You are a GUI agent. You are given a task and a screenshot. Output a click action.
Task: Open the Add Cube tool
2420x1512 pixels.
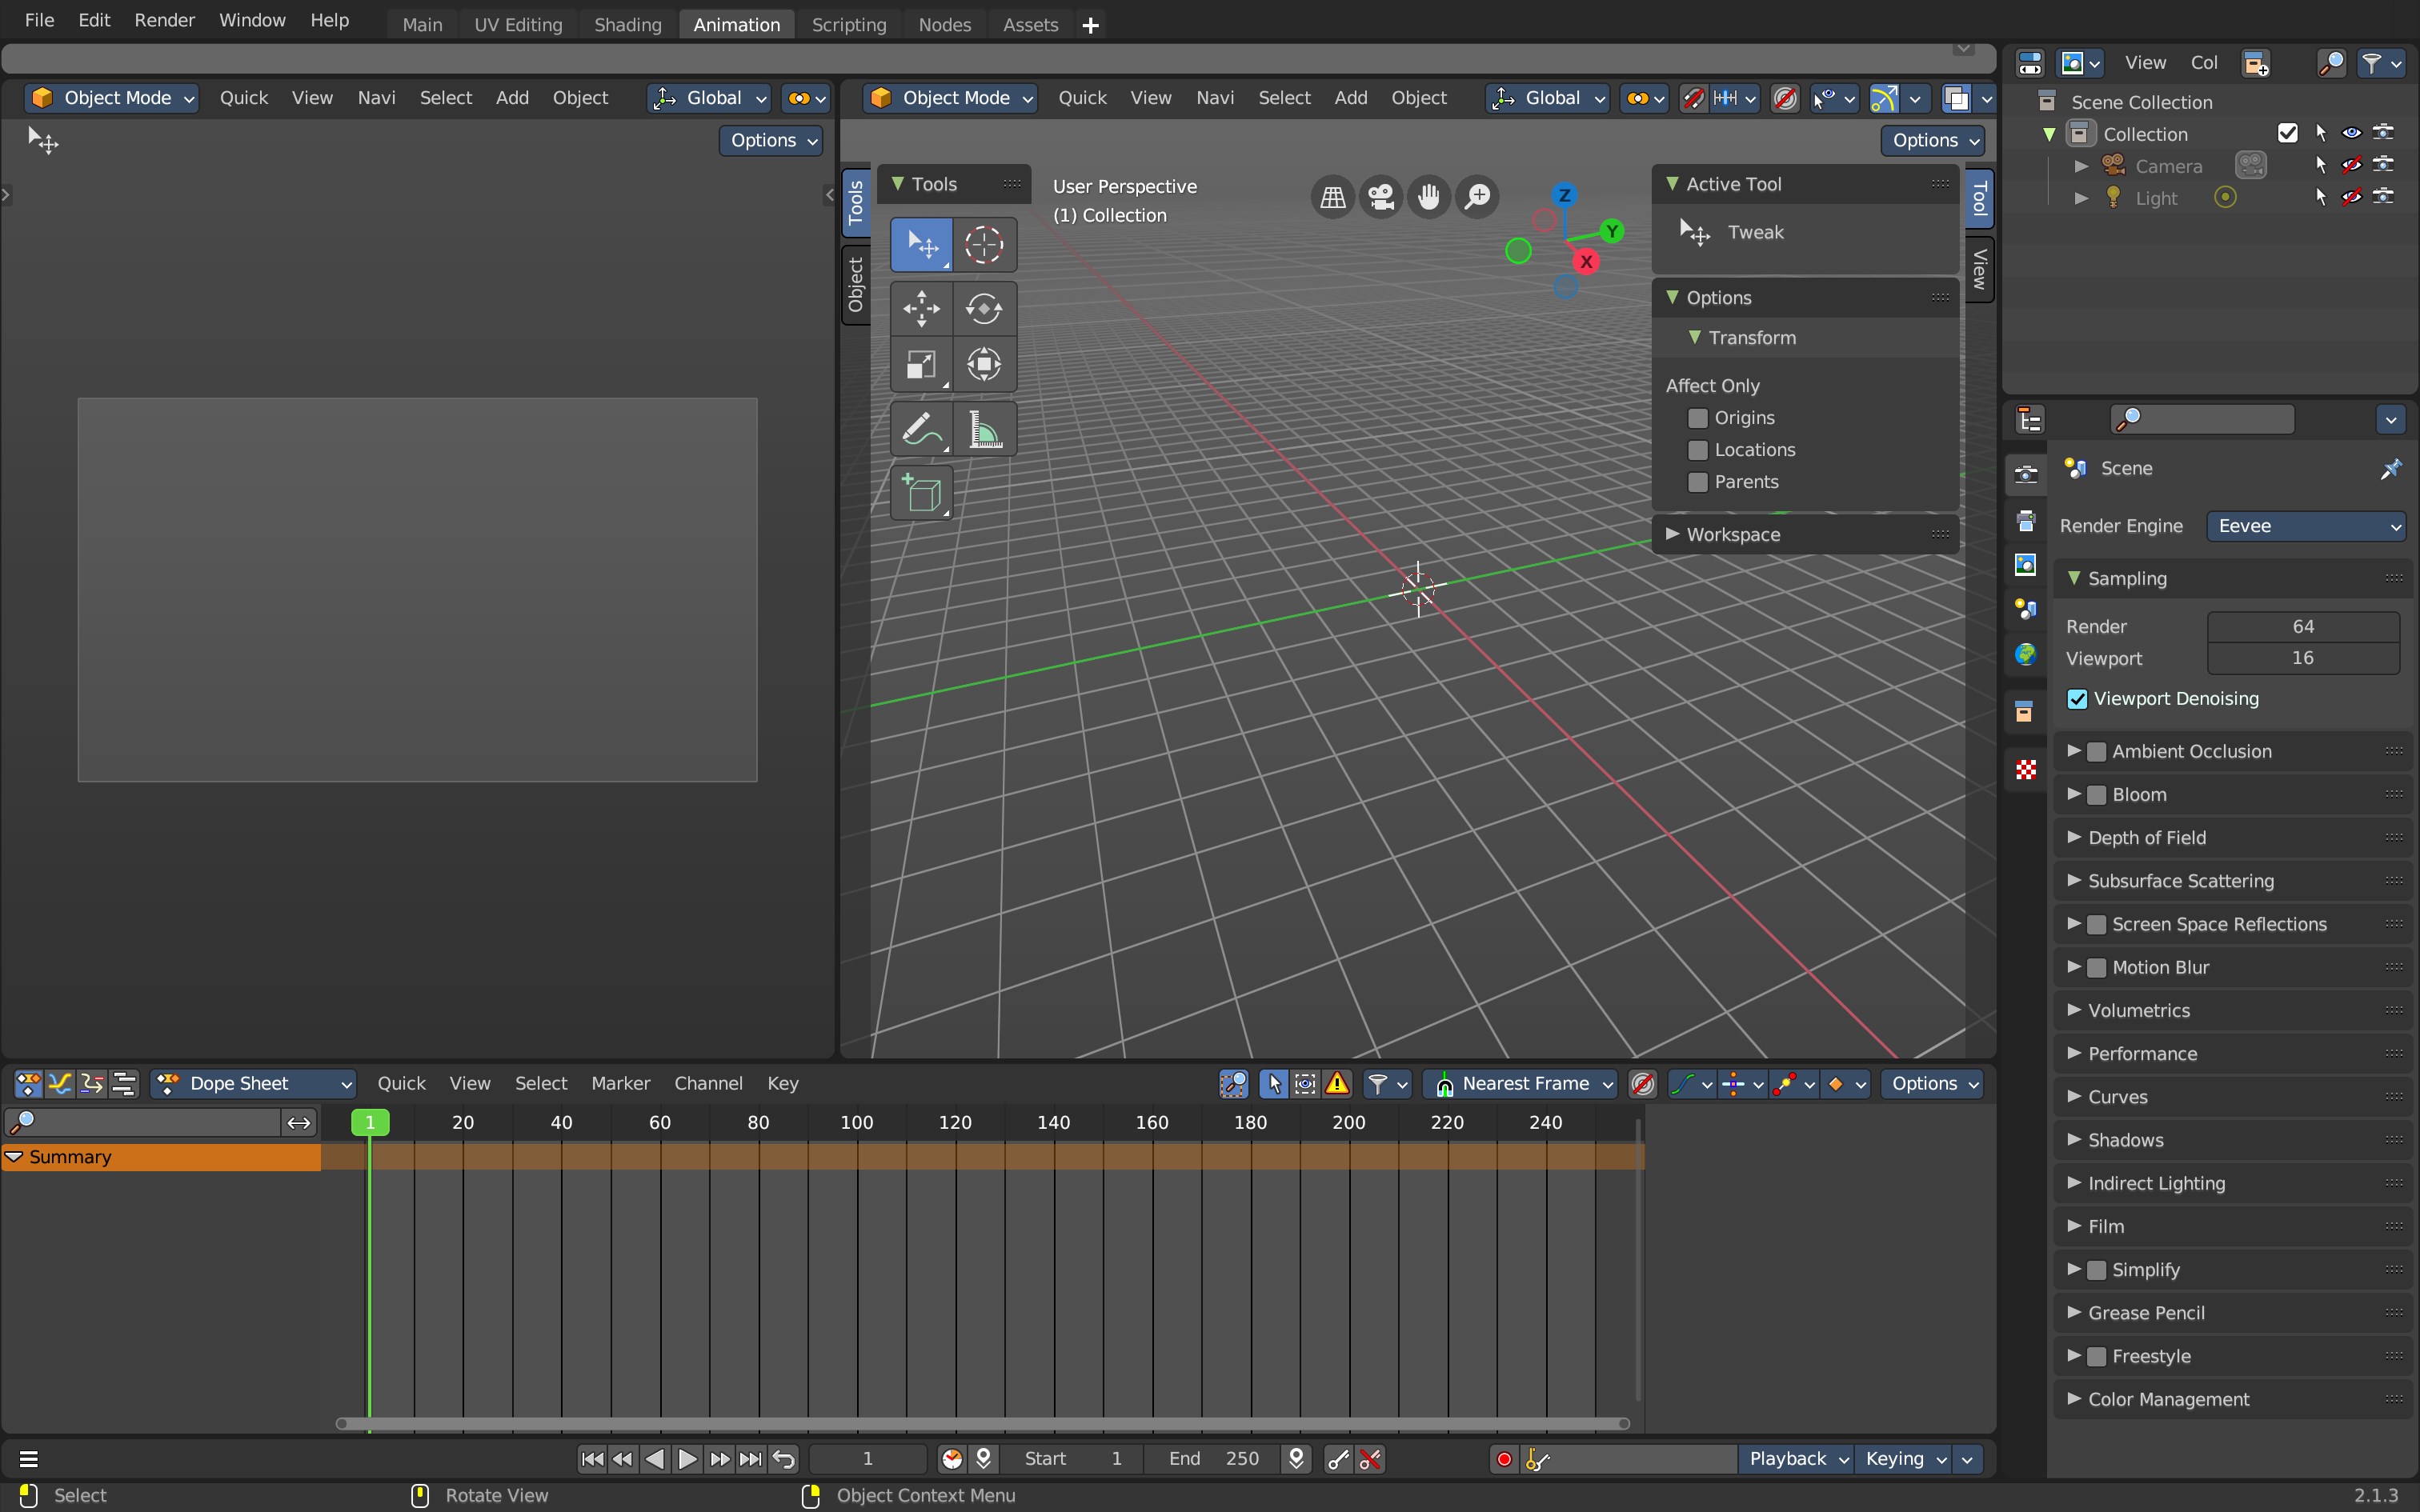(921, 493)
